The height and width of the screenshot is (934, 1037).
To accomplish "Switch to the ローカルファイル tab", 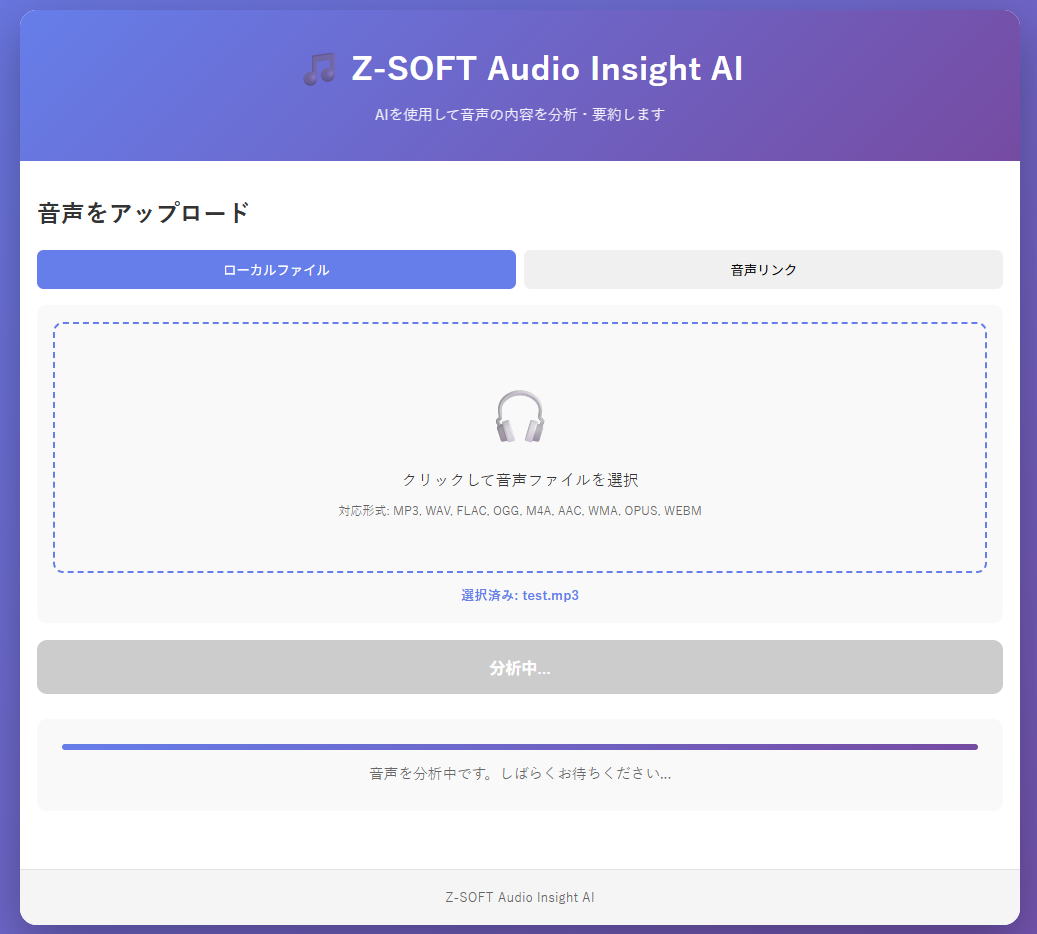I will (x=276, y=270).
